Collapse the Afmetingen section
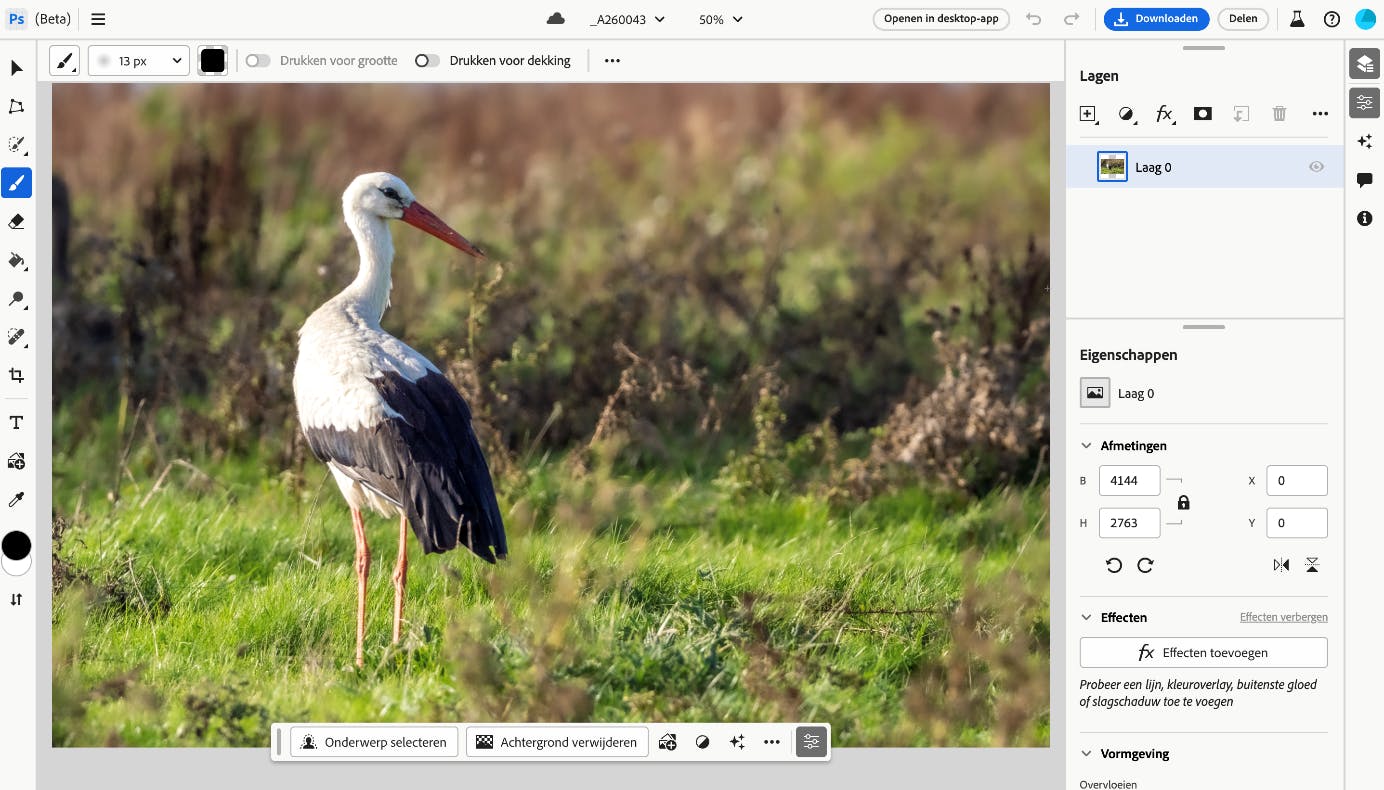The image size is (1384, 790). 1086,445
